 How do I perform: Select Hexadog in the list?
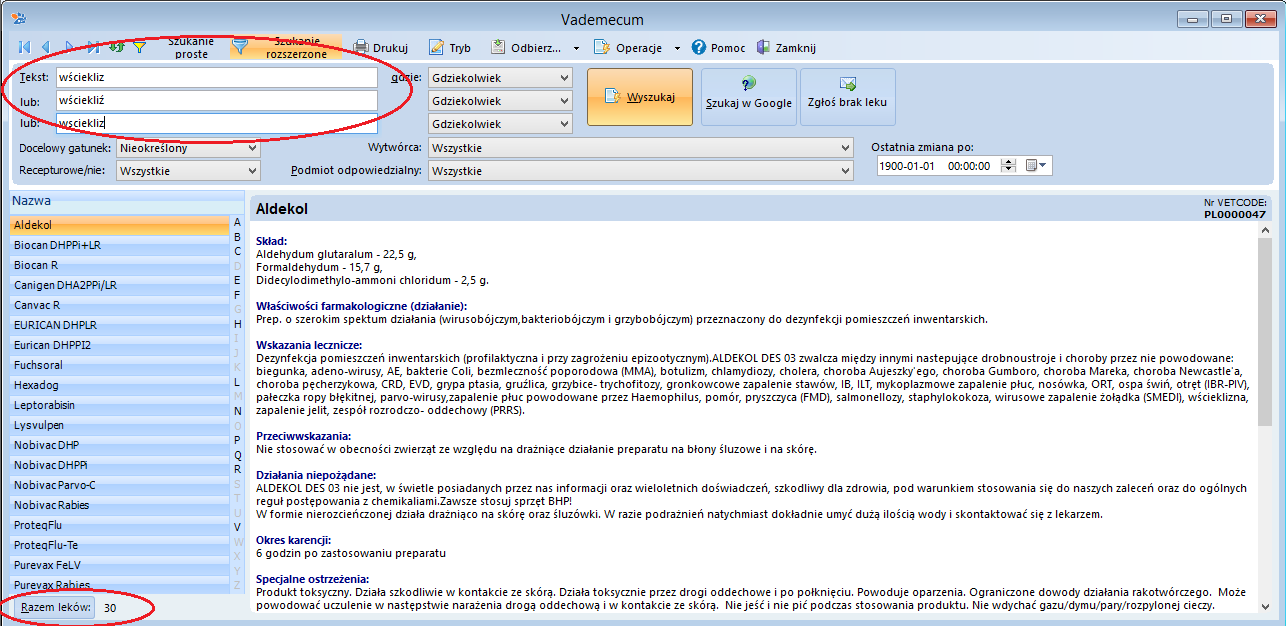click(120, 385)
